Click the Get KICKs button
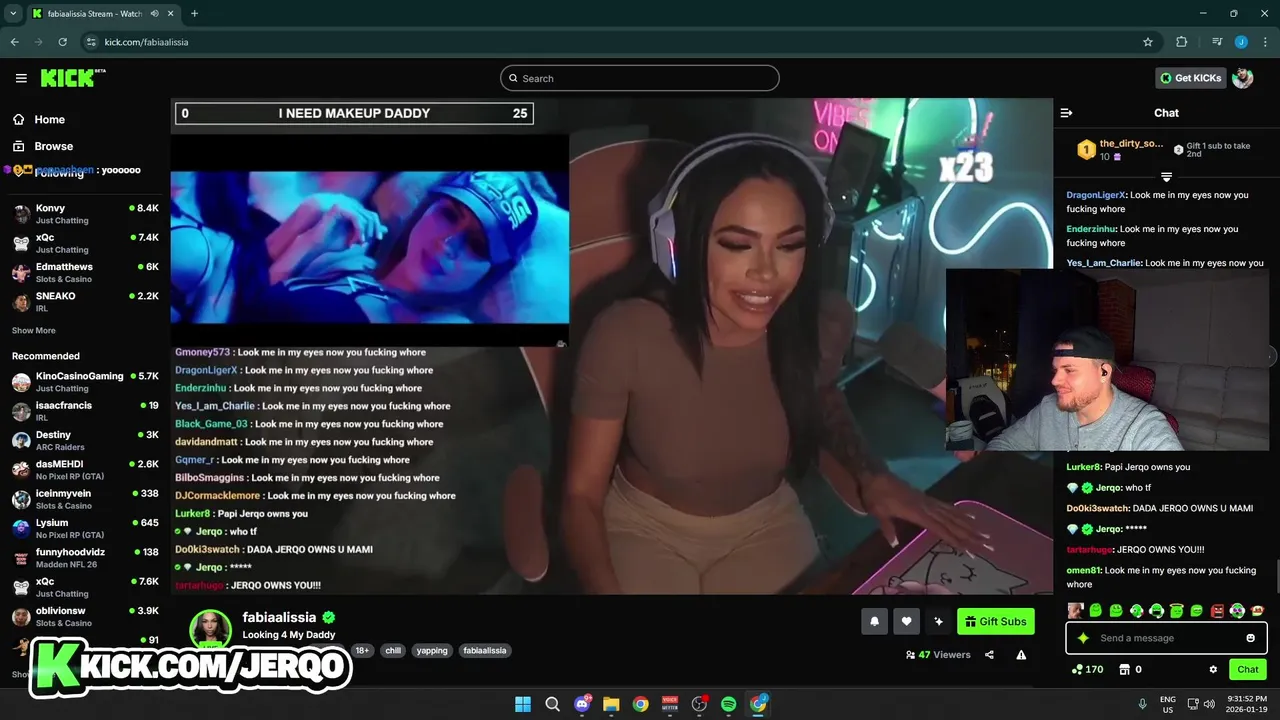The height and width of the screenshot is (720, 1280). (1190, 78)
